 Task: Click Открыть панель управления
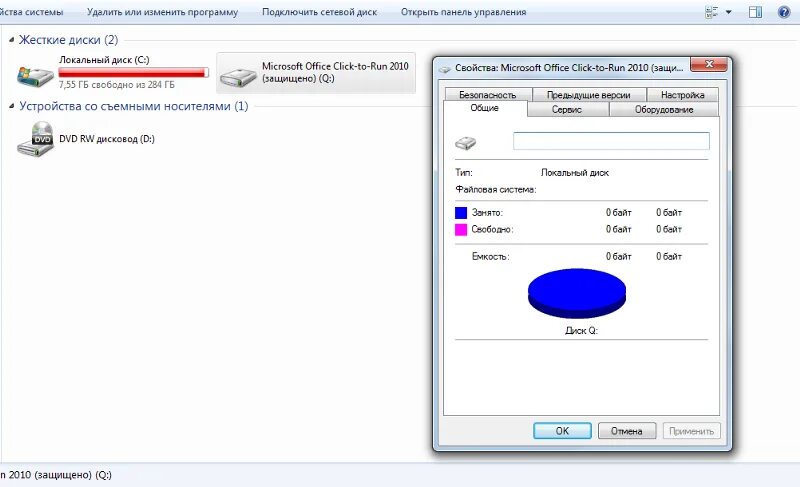pyautogui.click(x=463, y=12)
